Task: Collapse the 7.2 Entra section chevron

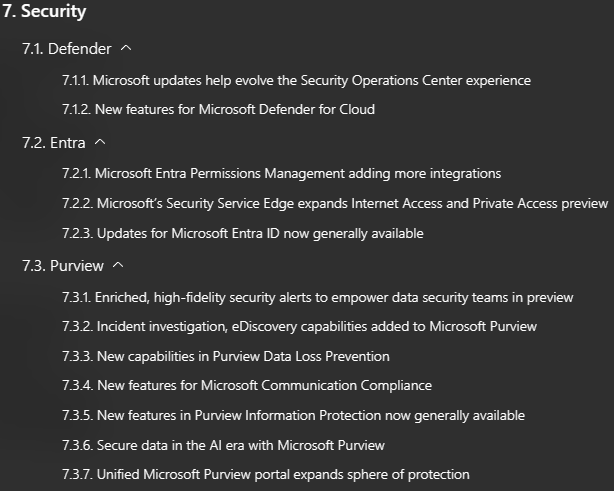Action: (x=99, y=142)
